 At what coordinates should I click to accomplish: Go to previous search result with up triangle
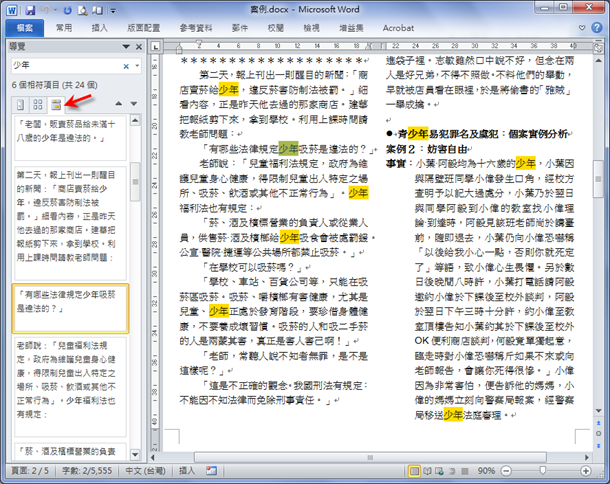119,103
